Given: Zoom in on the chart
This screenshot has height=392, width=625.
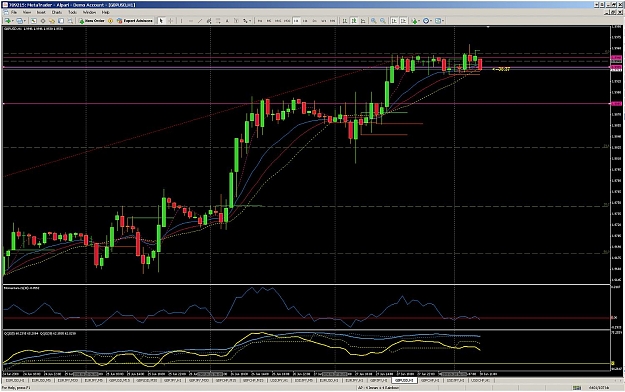Looking at the screenshot, I should click(373, 21).
